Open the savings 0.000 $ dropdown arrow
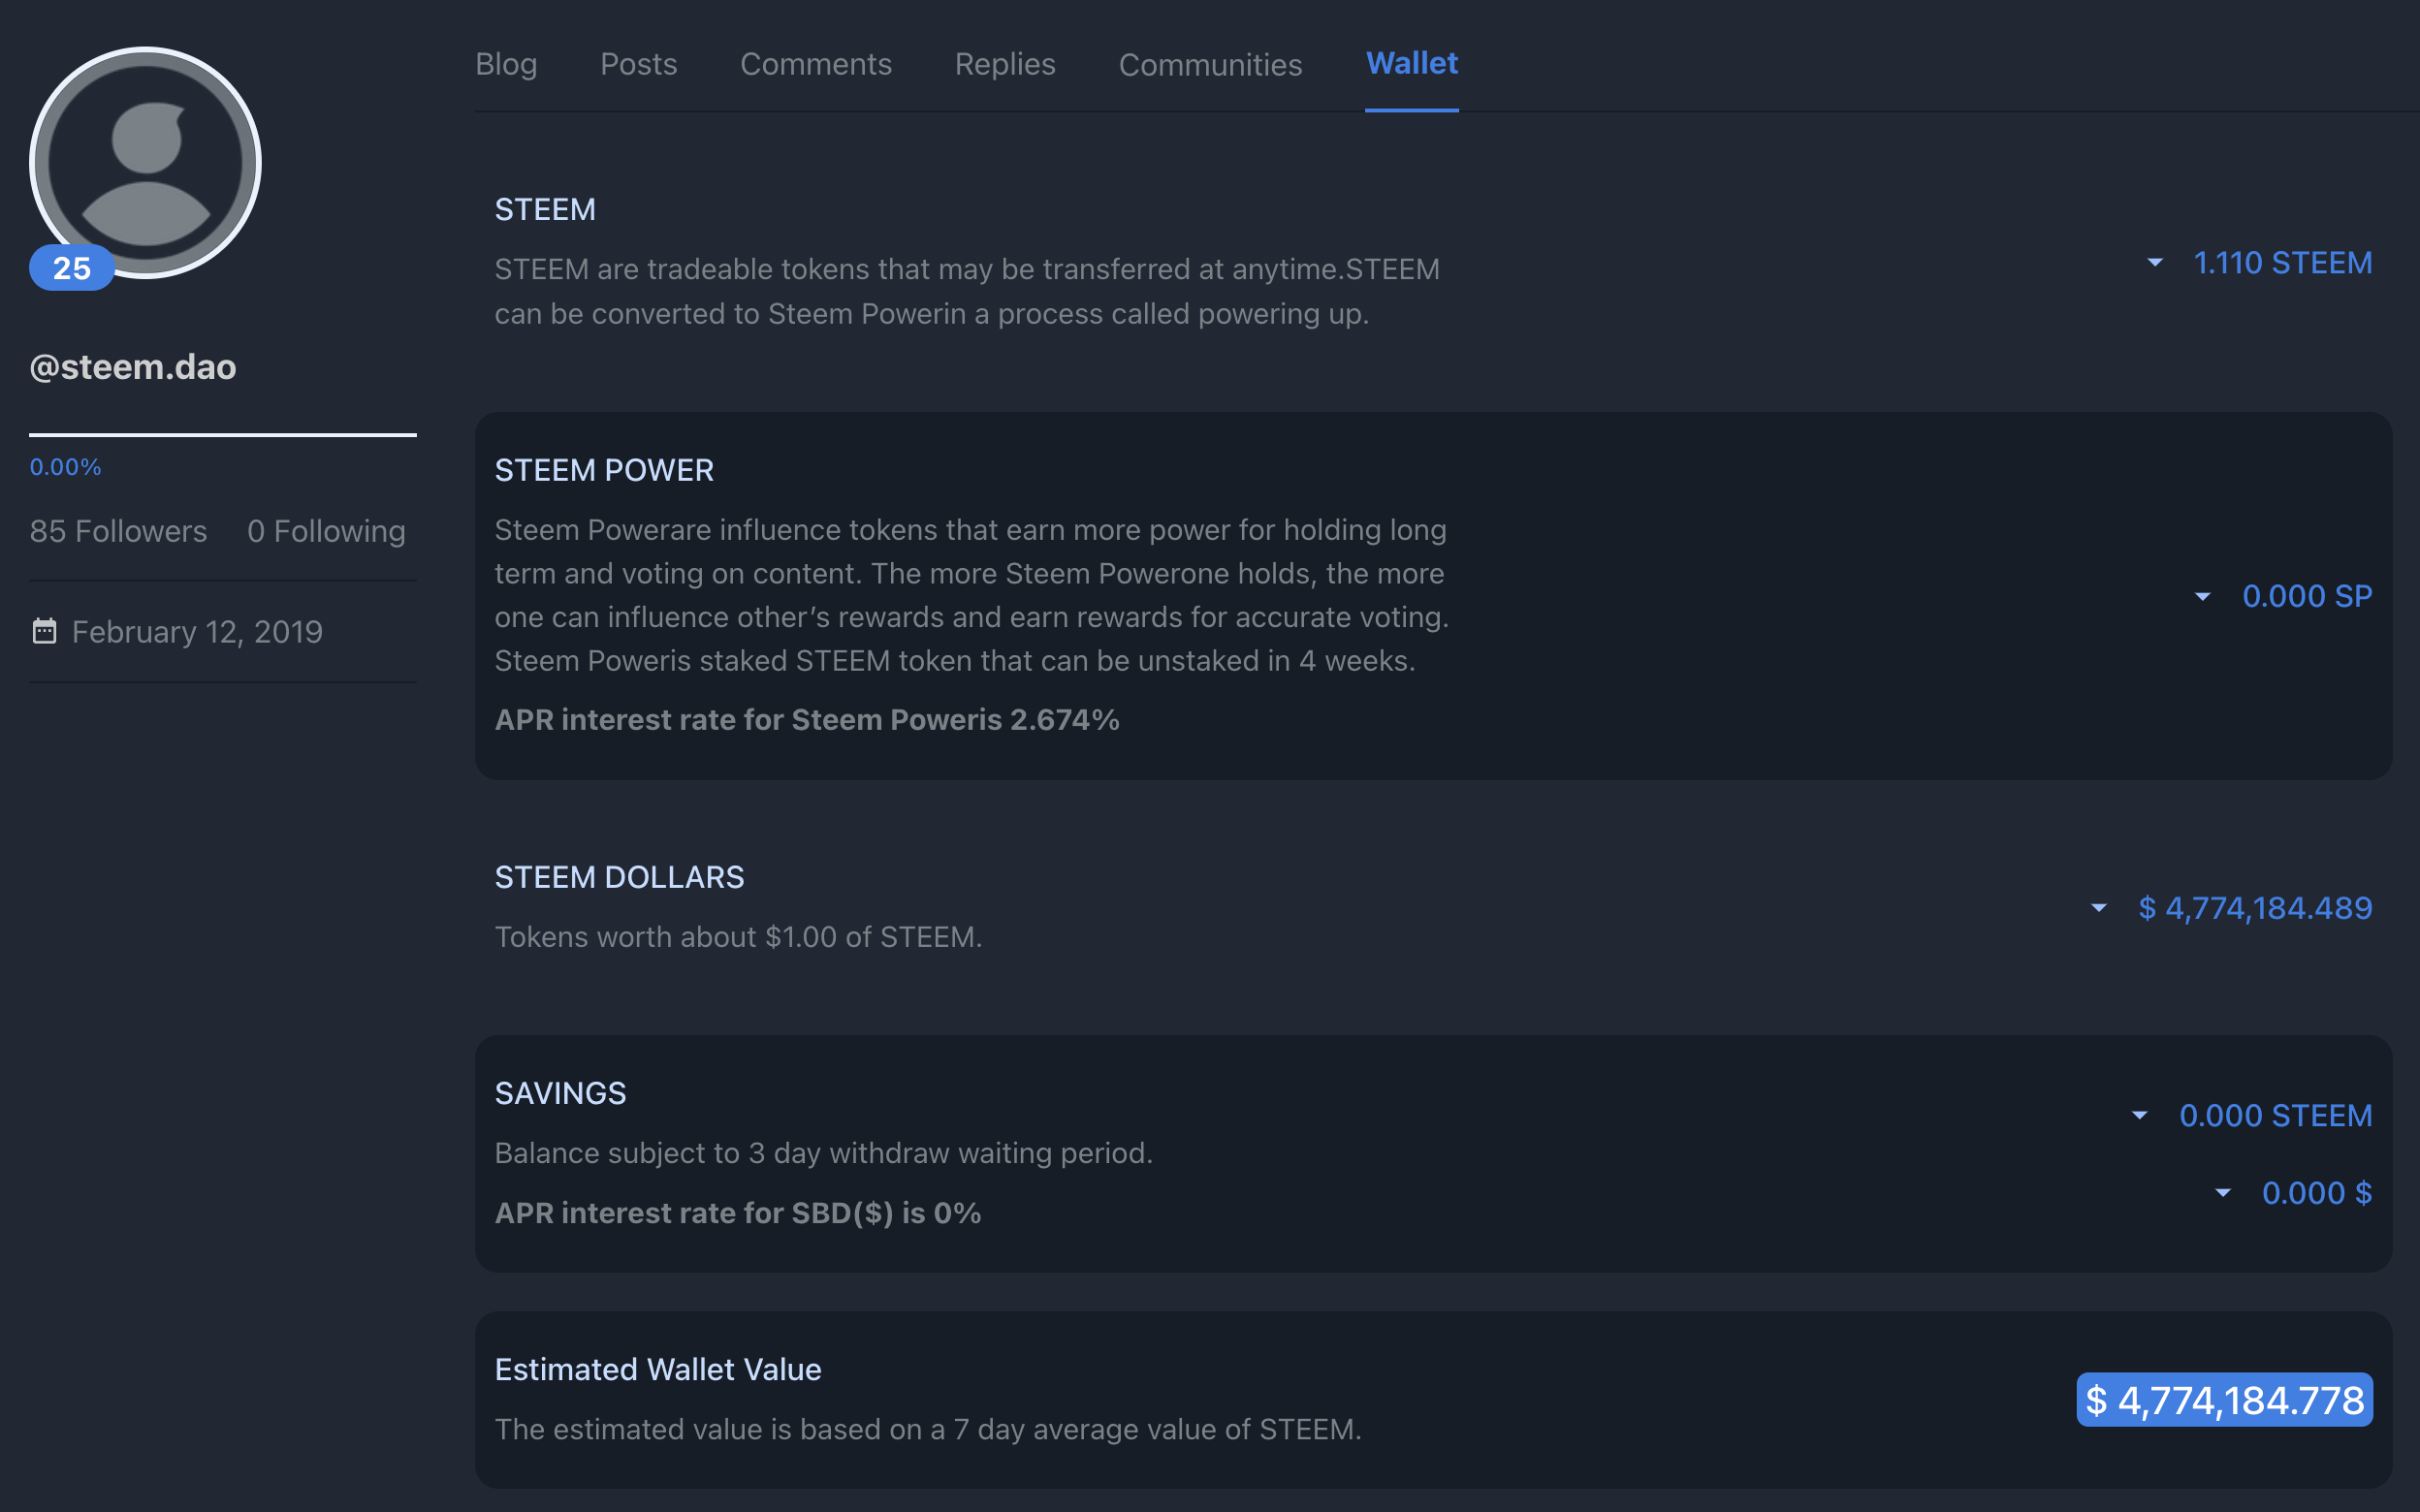The height and width of the screenshot is (1512, 2420). tap(2222, 1193)
